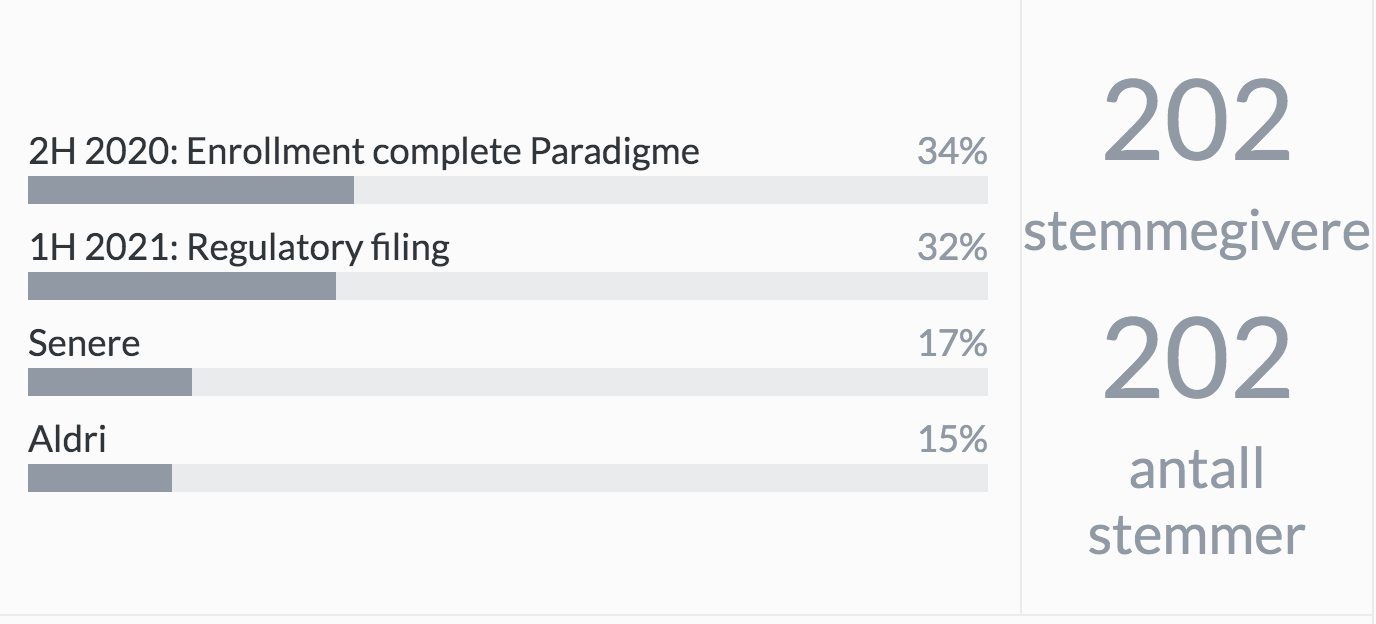
Task: Click the unfilled part of the Regulatory filing bar
Action: point(662,286)
